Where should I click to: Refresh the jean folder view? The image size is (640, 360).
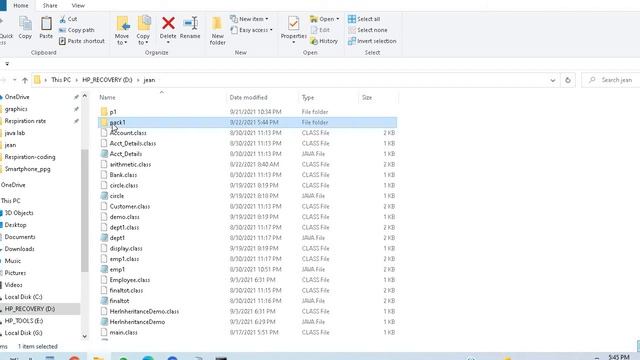(x=568, y=80)
